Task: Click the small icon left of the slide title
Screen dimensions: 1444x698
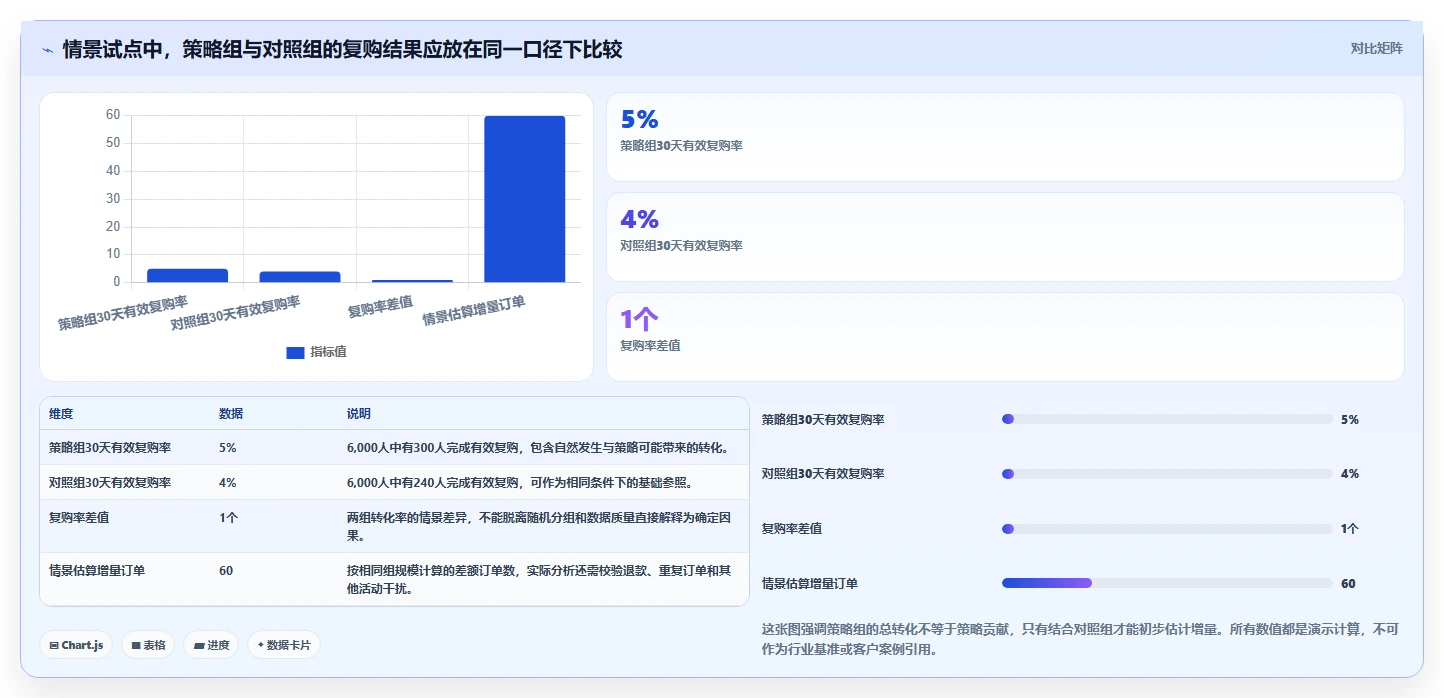Action: click(x=47, y=50)
